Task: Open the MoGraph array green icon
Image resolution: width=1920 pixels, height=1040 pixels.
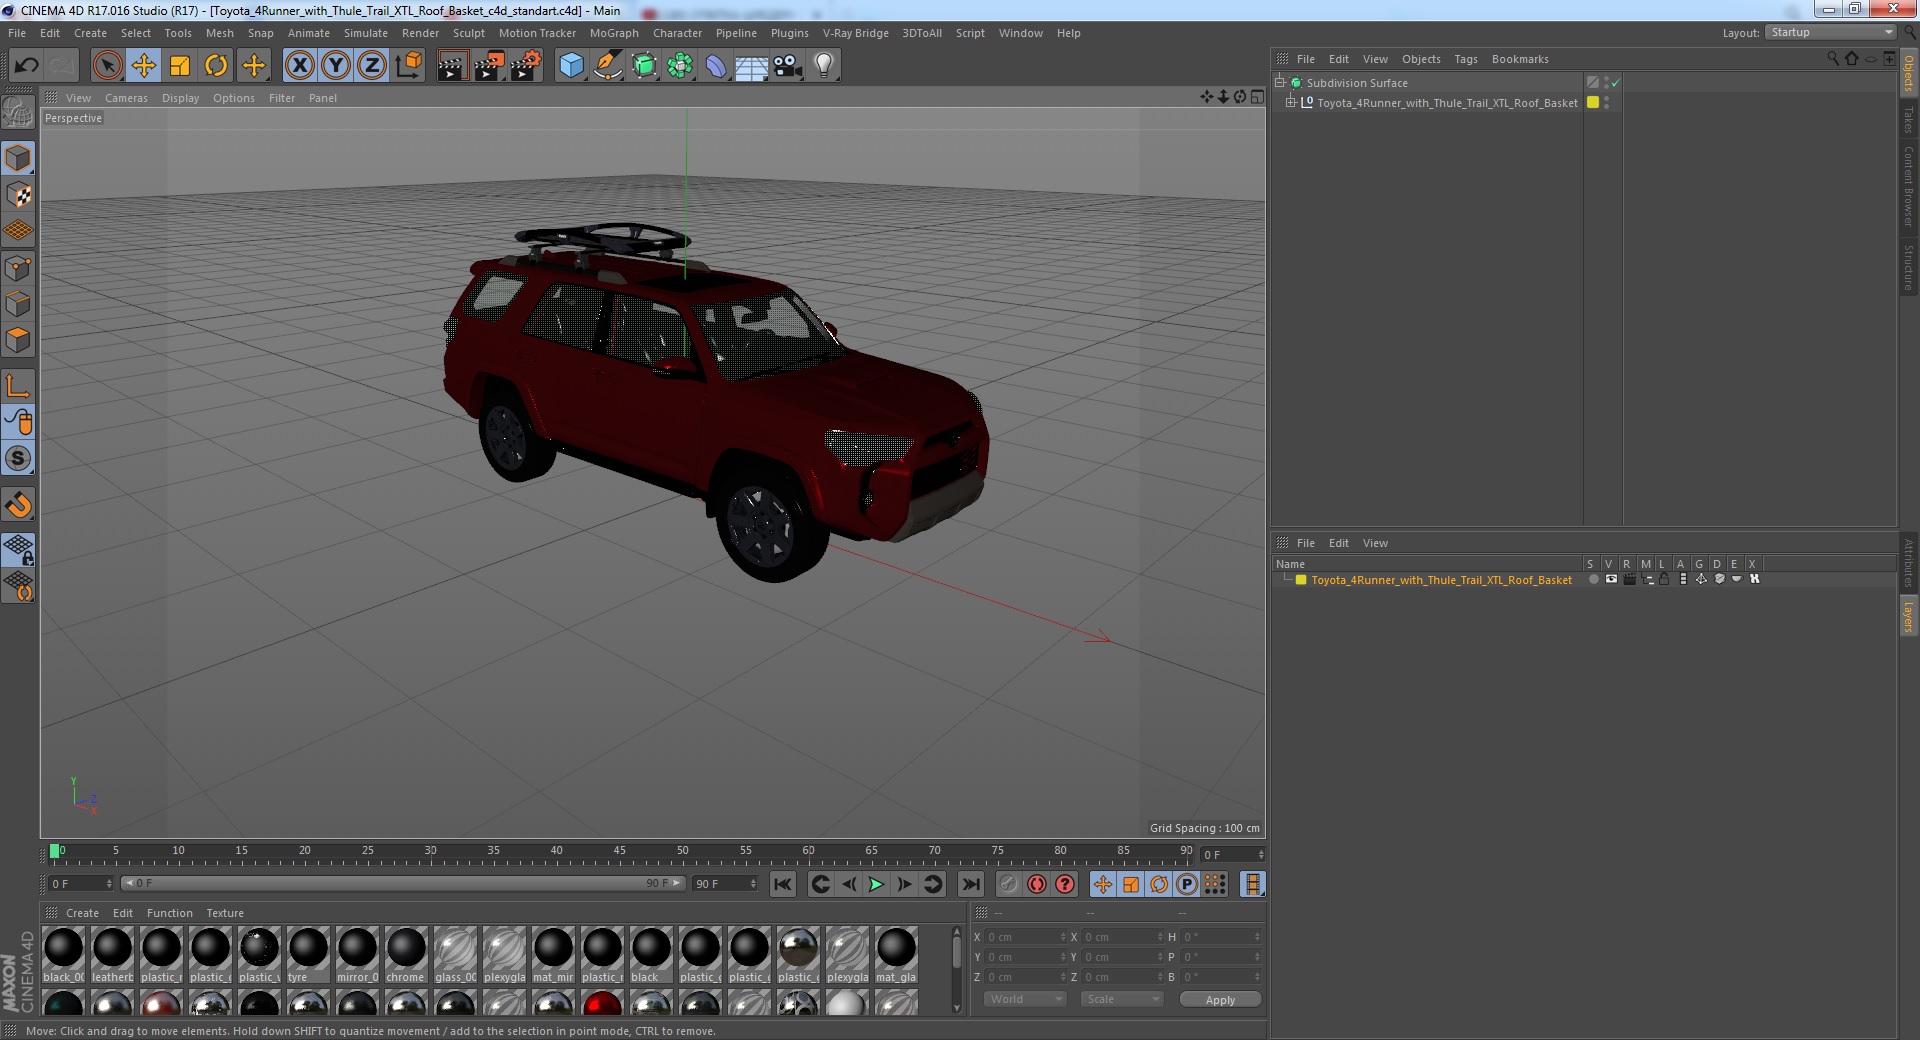Action: click(680, 66)
